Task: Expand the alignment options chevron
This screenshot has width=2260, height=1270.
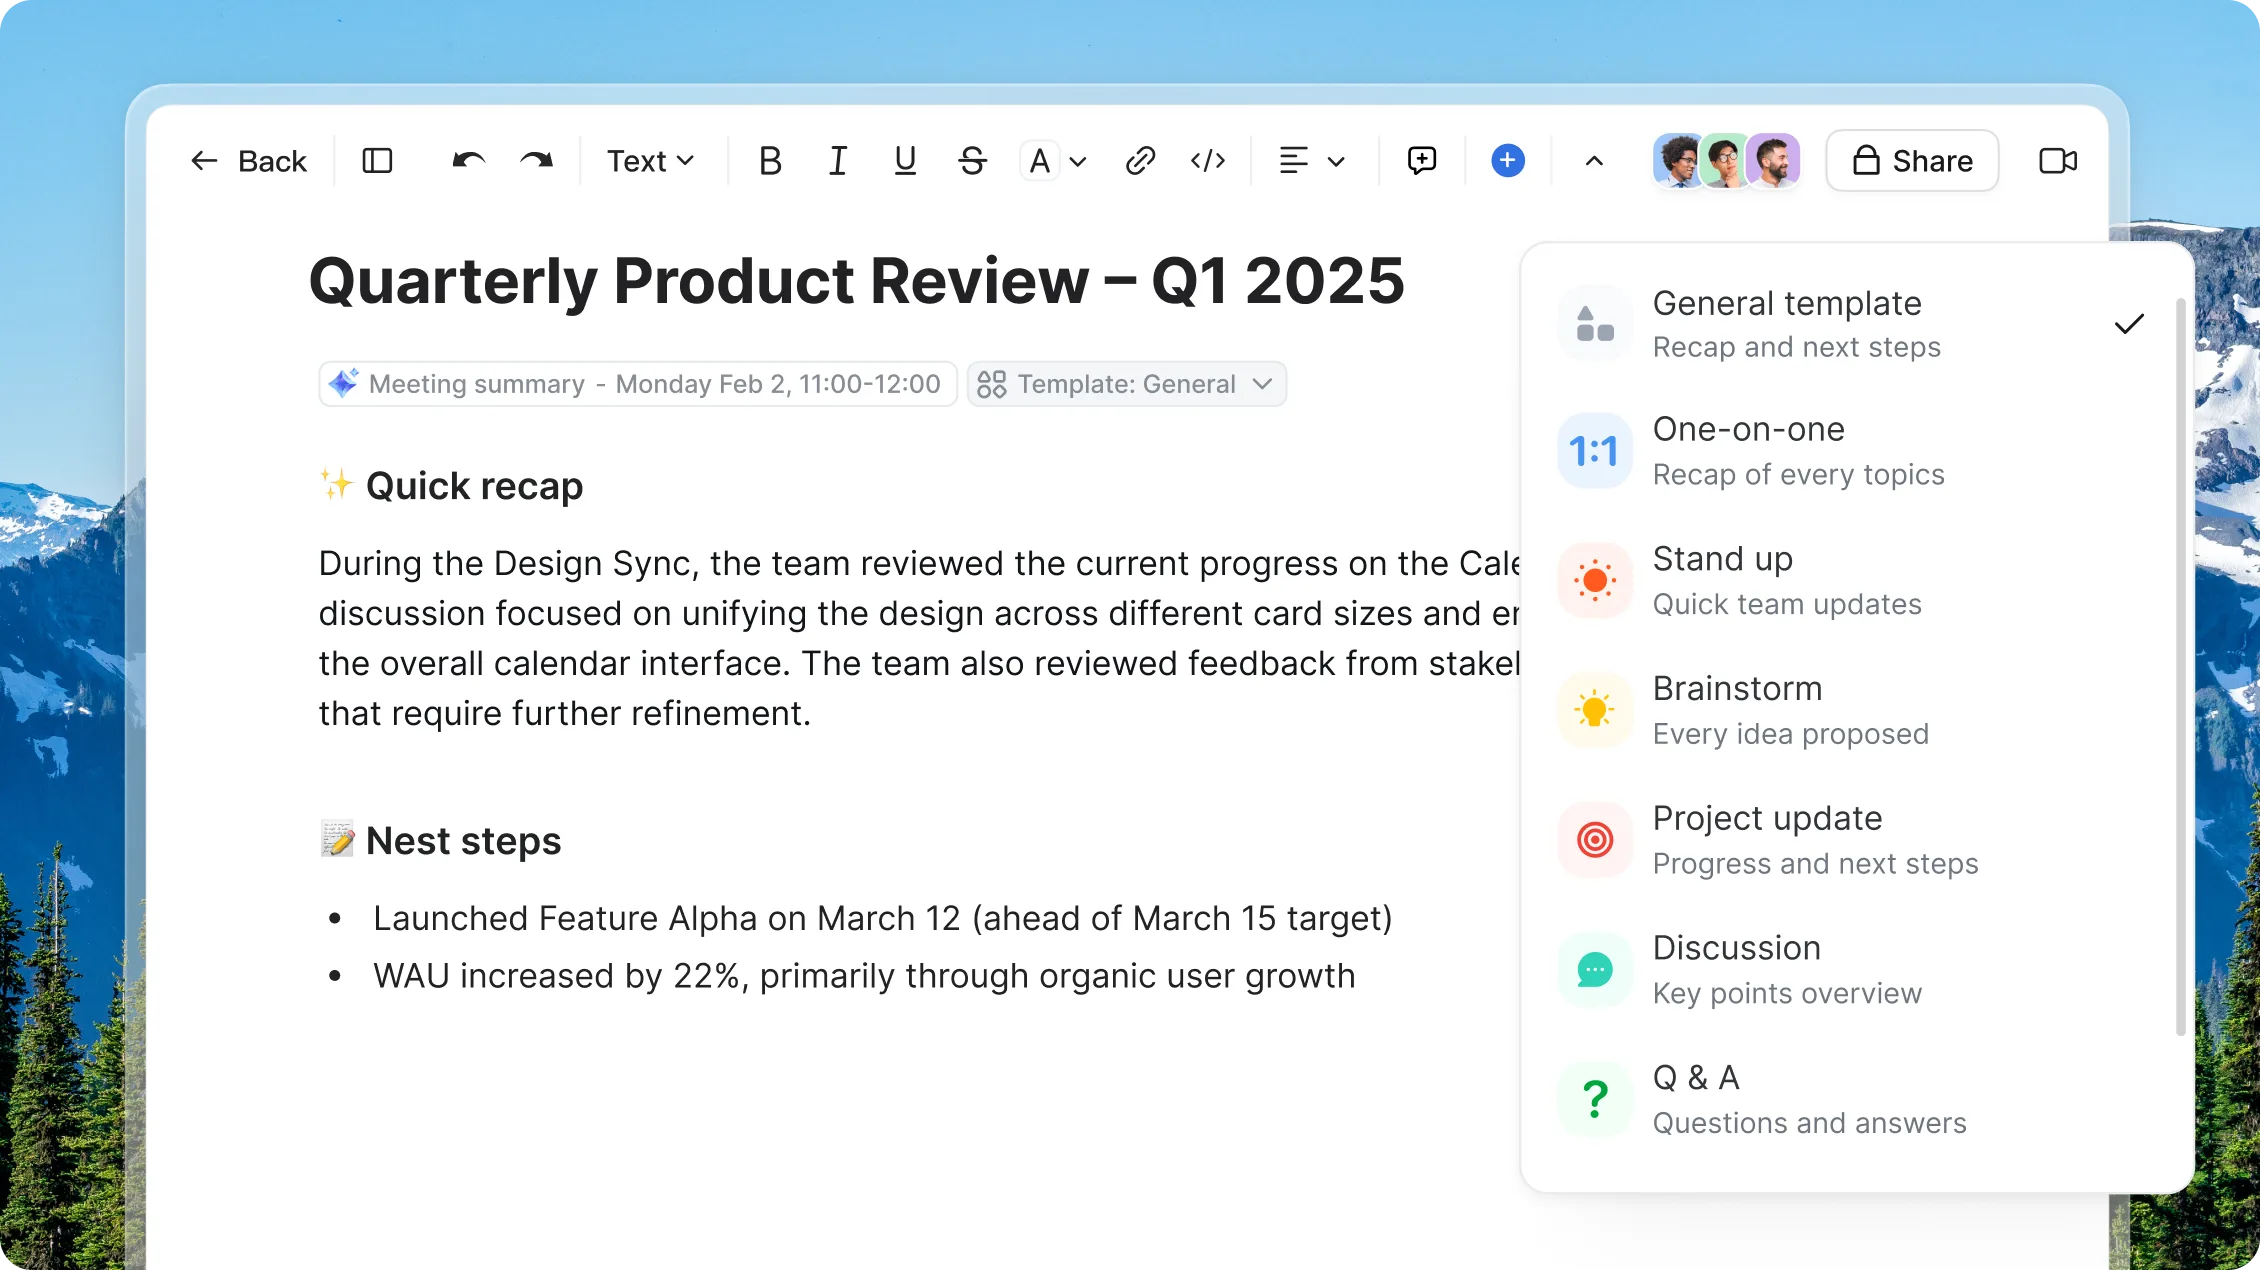Action: tap(1336, 162)
